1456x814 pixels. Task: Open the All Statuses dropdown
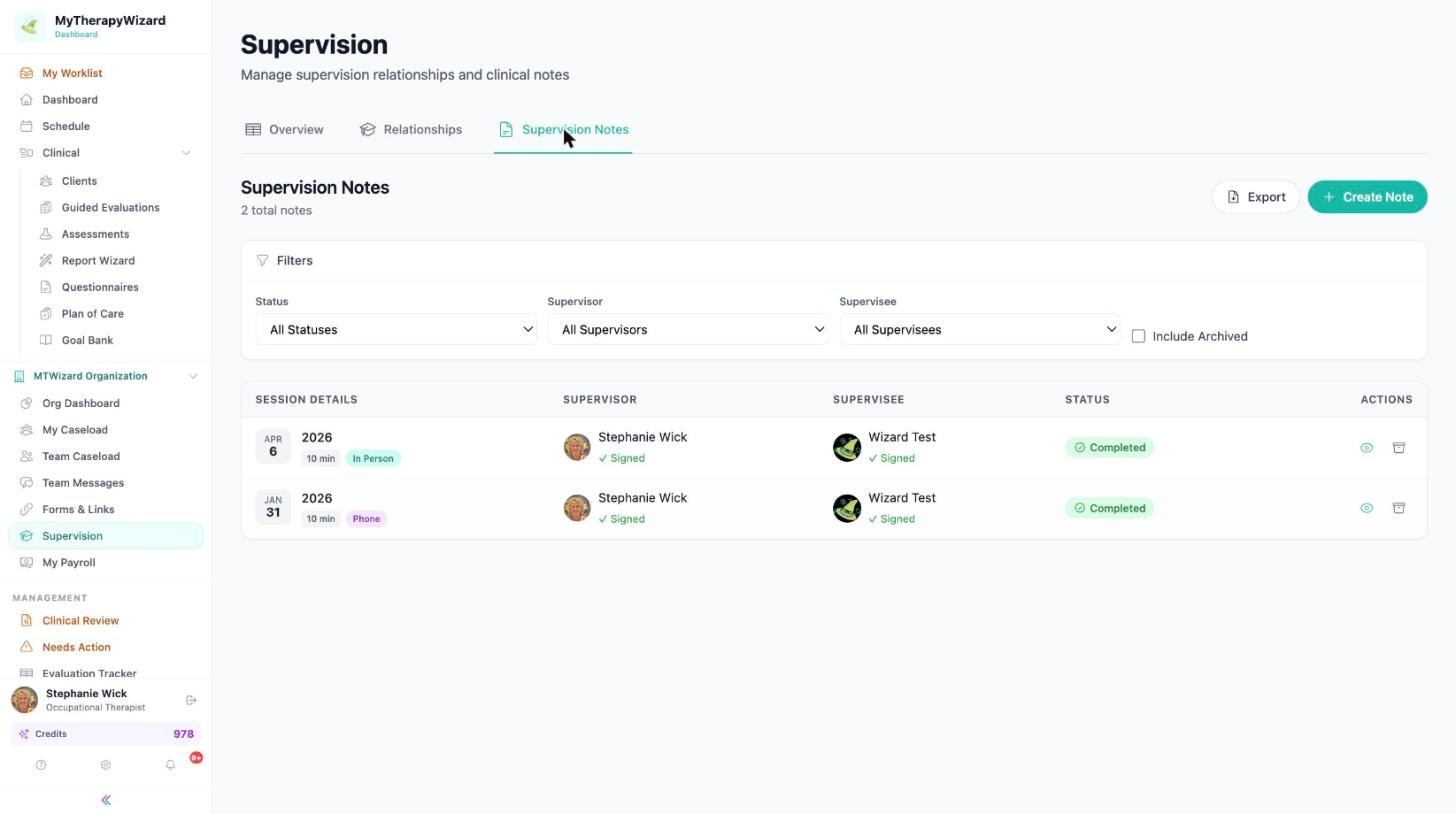(396, 330)
